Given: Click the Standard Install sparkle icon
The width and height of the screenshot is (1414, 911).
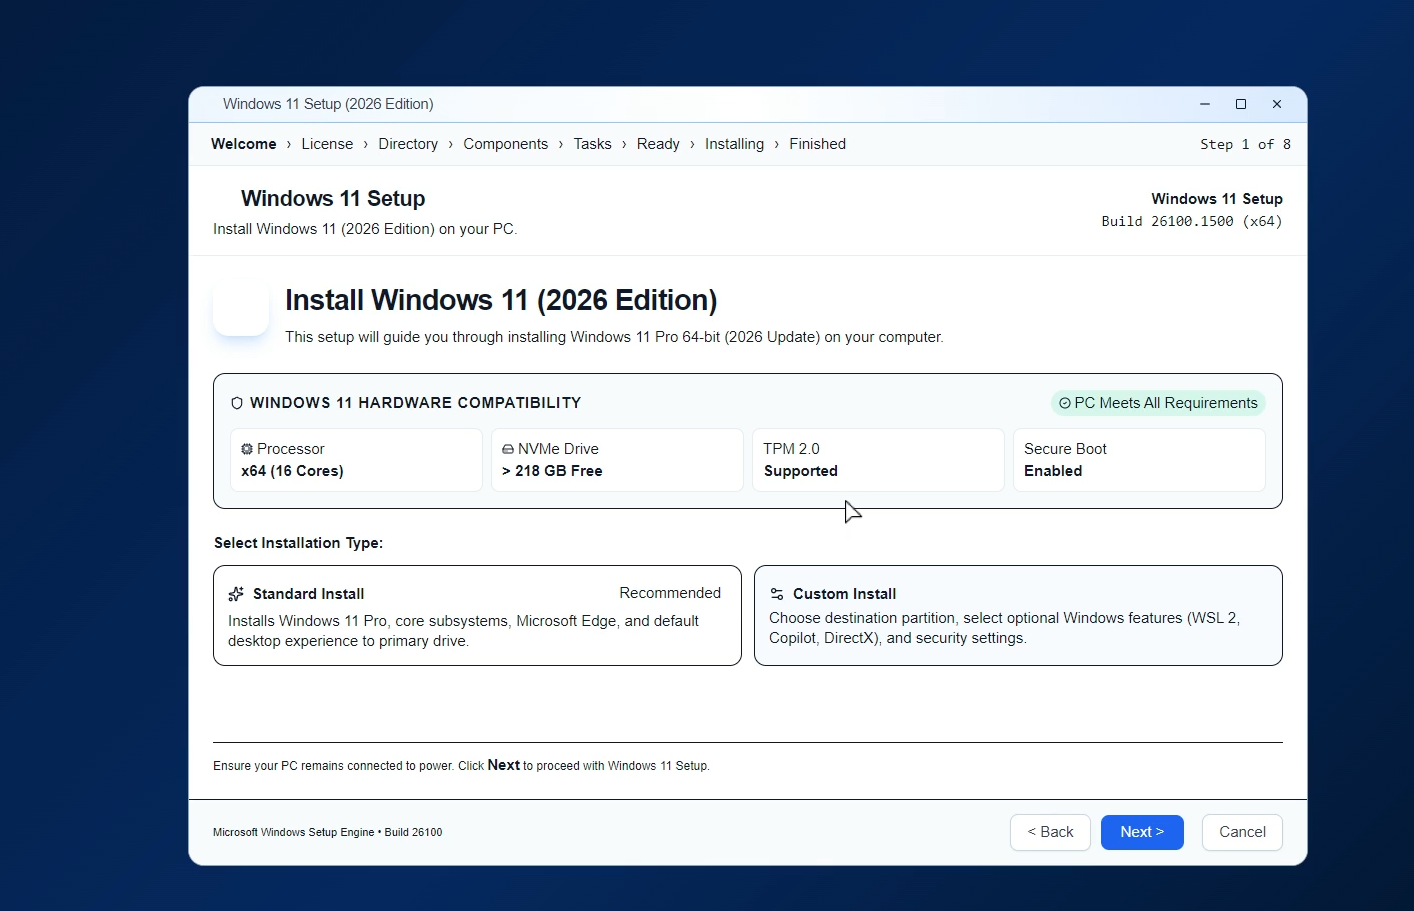Looking at the screenshot, I should pos(236,594).
